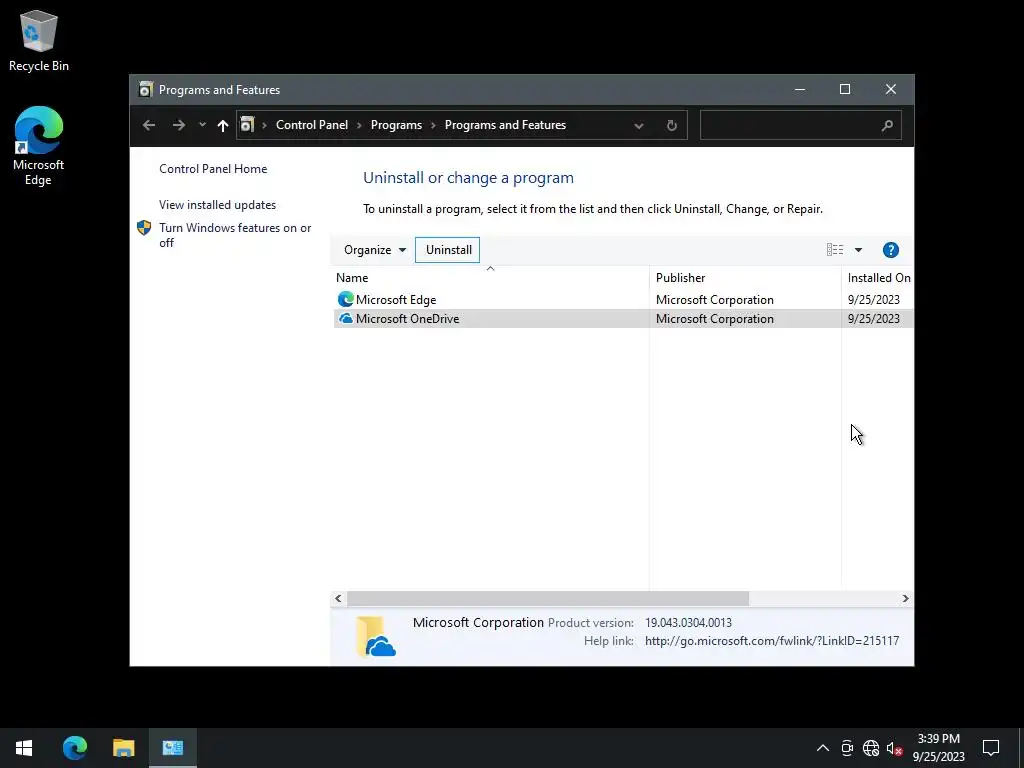
Task: Open Control Panel Home link
Action: (x=213, y=168)
